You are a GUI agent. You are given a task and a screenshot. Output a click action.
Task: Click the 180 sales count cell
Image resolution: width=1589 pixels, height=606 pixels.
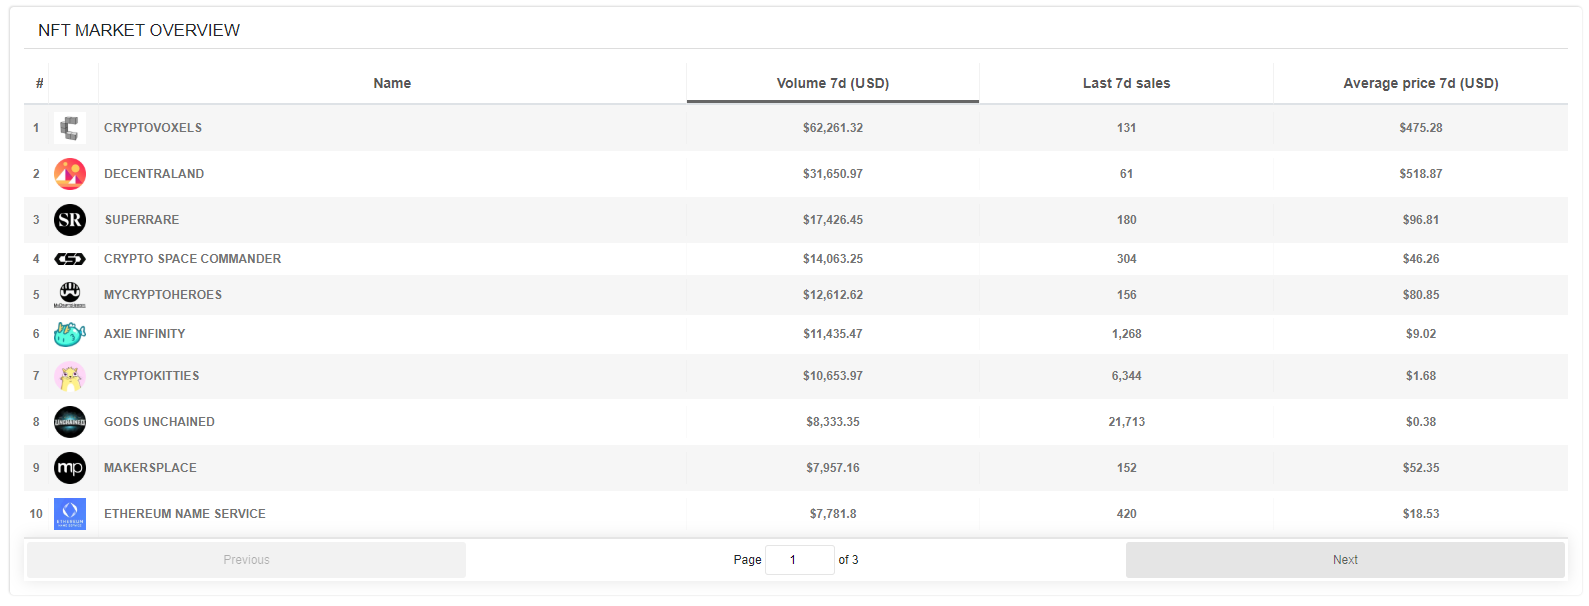coord(1126,220)
